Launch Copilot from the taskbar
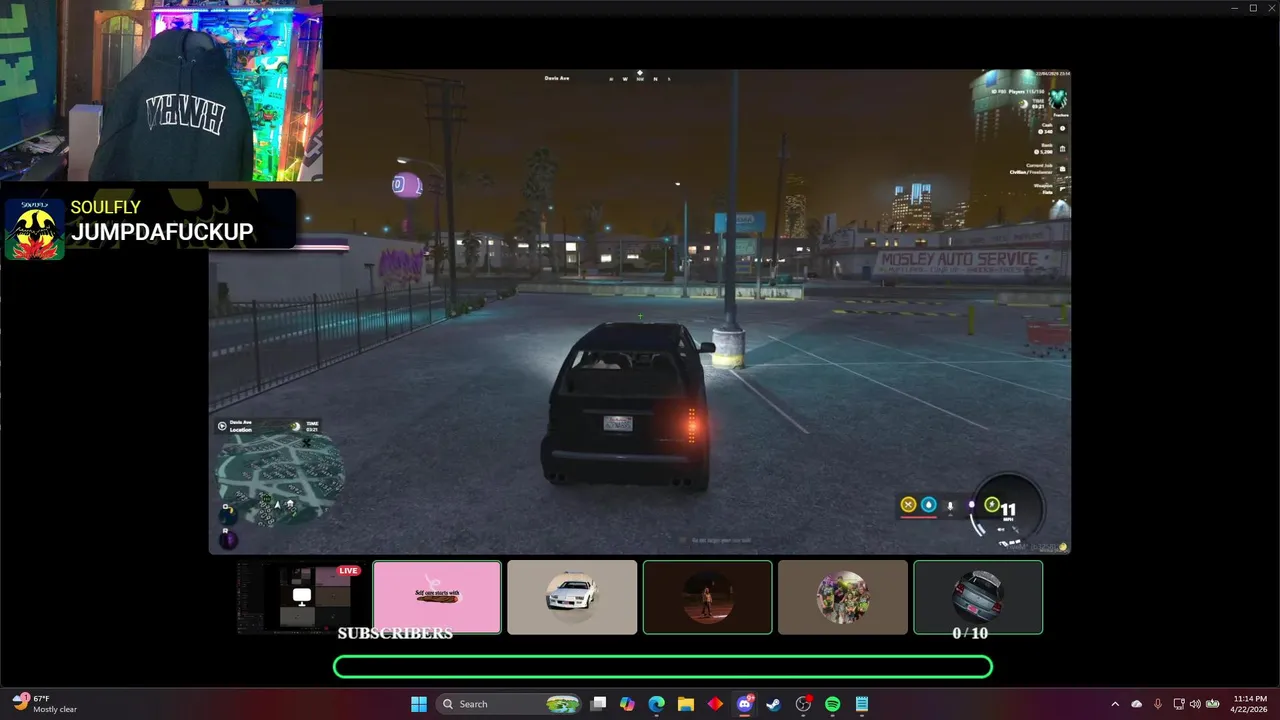 tap(627, 704)
